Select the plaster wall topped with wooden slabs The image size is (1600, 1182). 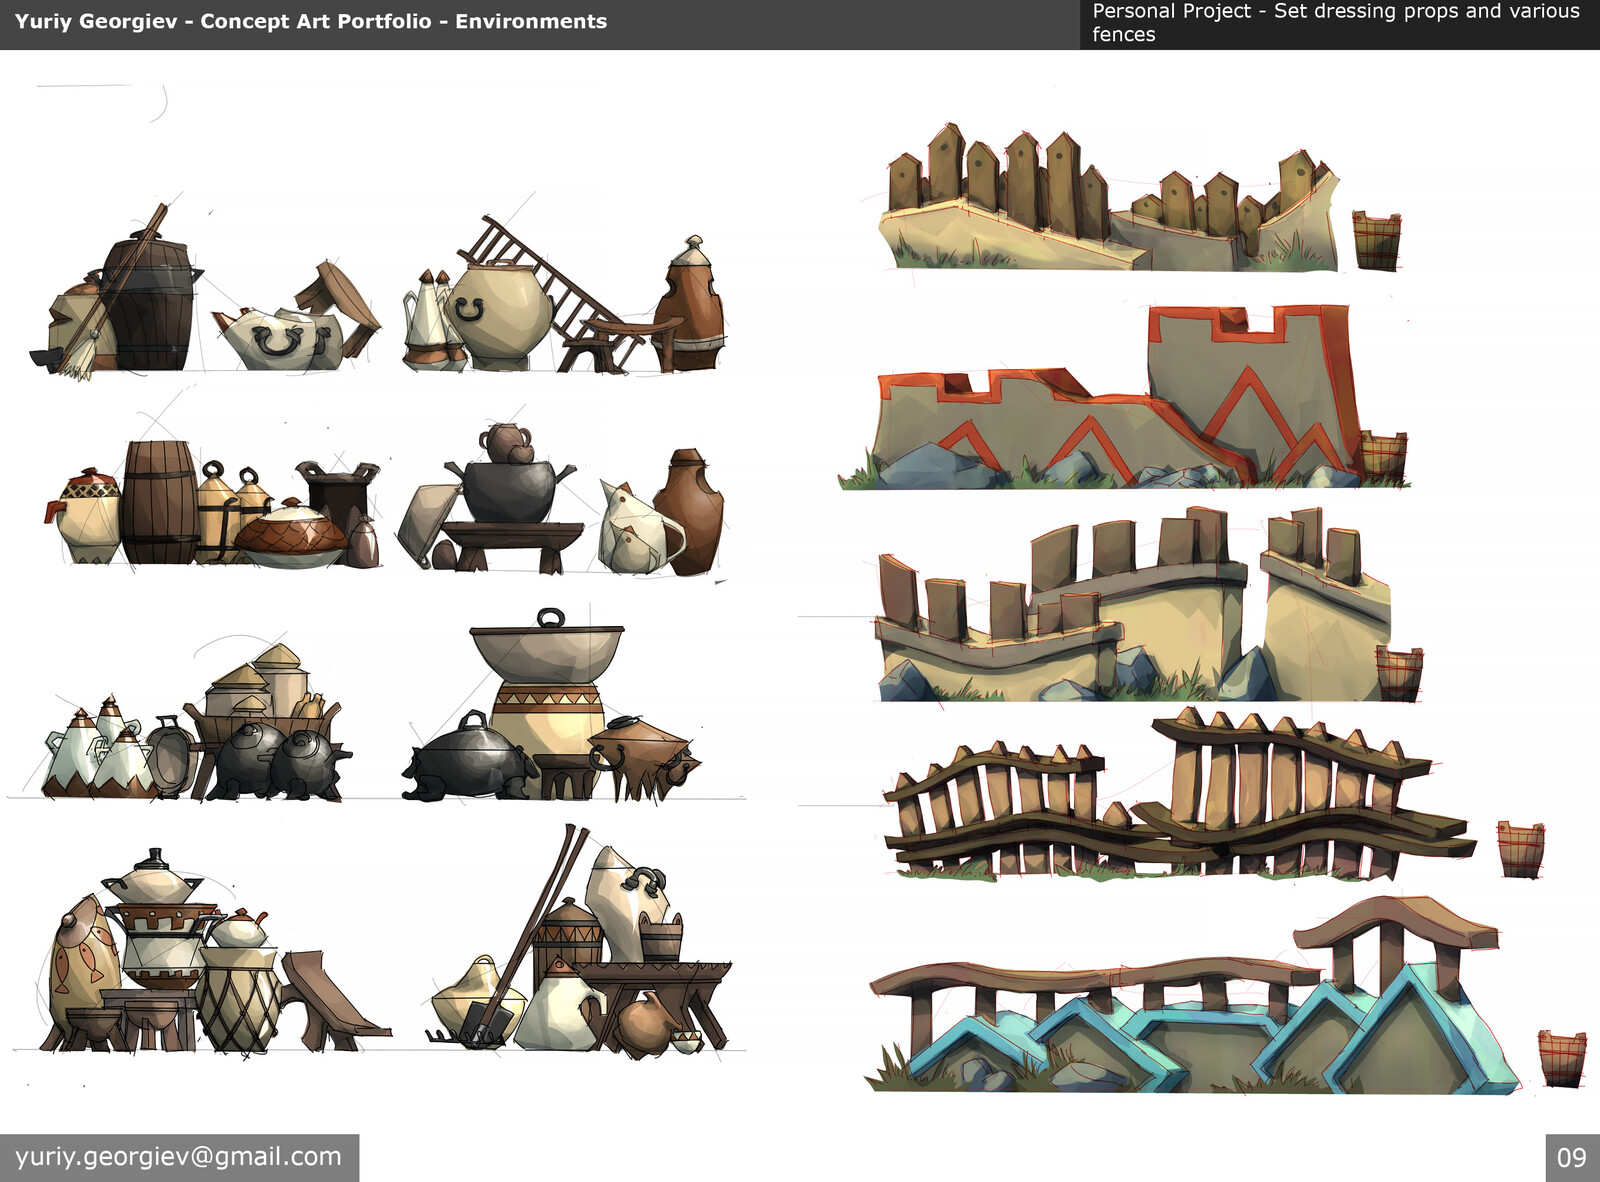tap(1134, 604)
